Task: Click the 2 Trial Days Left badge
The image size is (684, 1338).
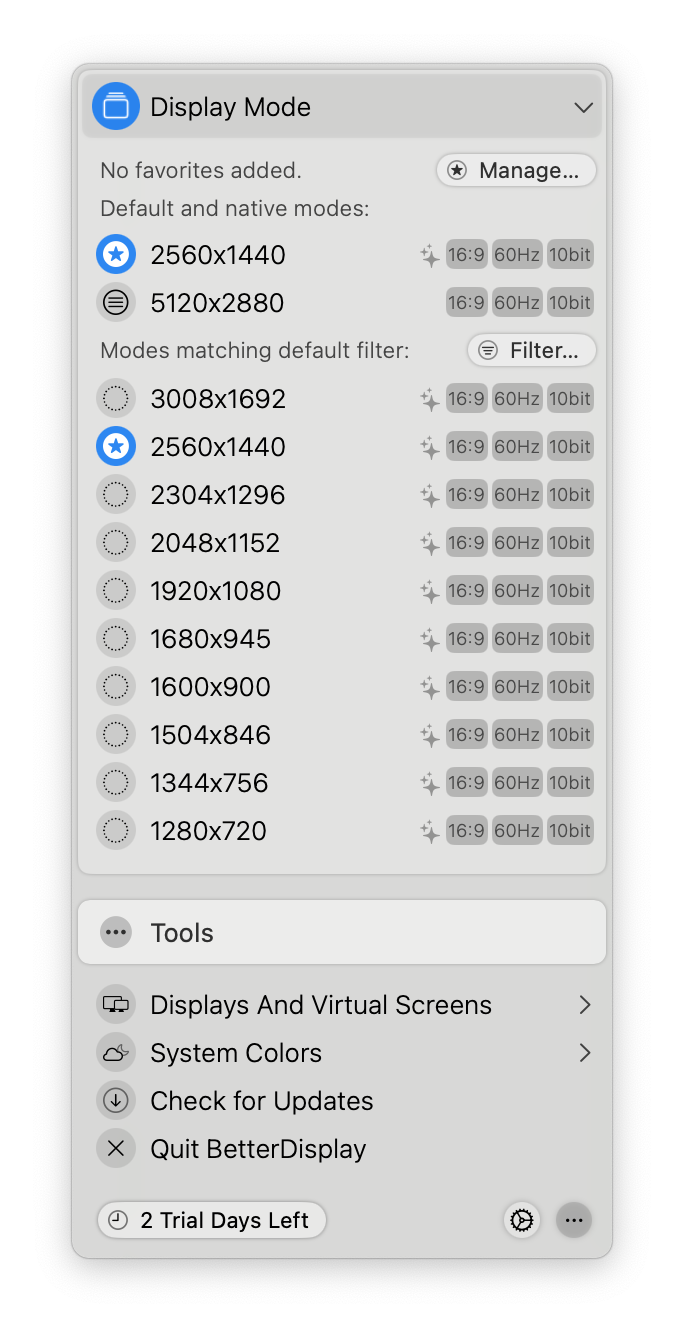Action: point(212,1220)
